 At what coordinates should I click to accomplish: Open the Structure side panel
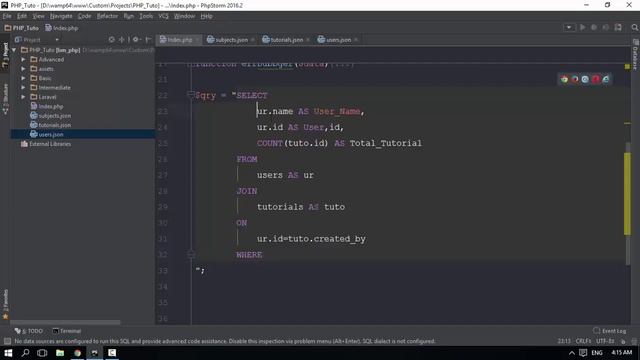click(5, 99)
